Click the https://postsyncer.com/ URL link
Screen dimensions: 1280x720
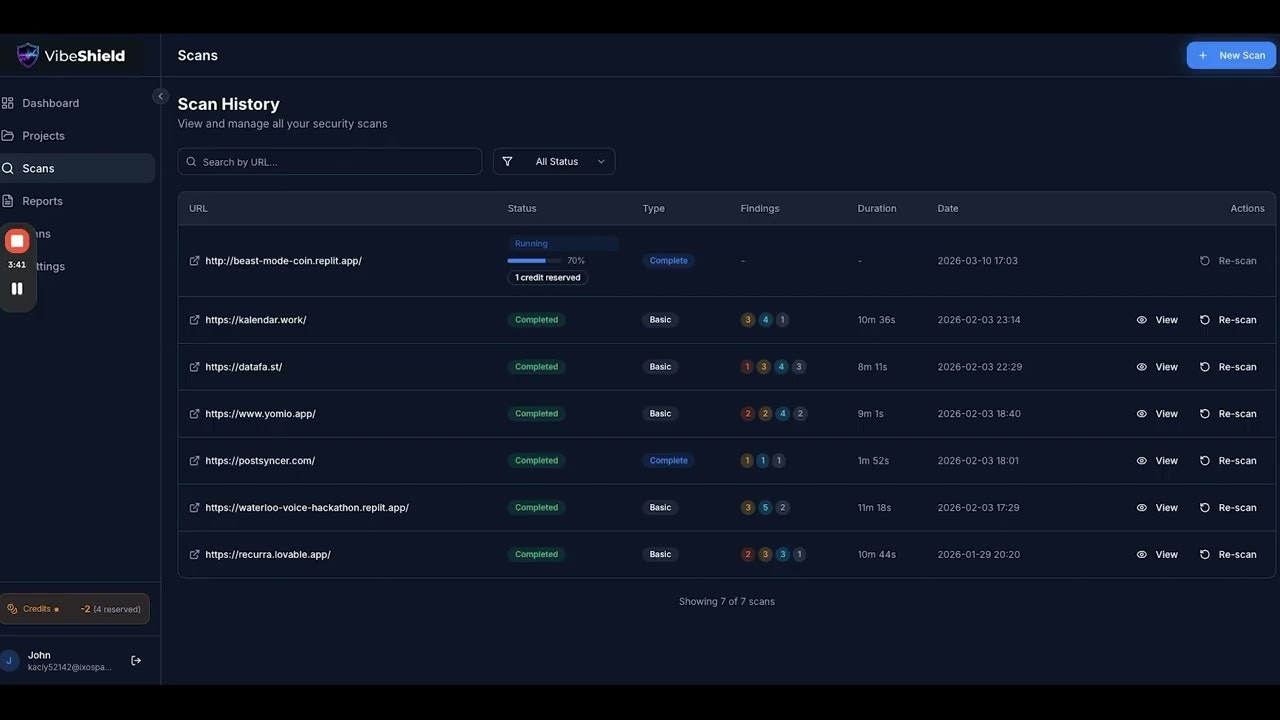[260, 461]
